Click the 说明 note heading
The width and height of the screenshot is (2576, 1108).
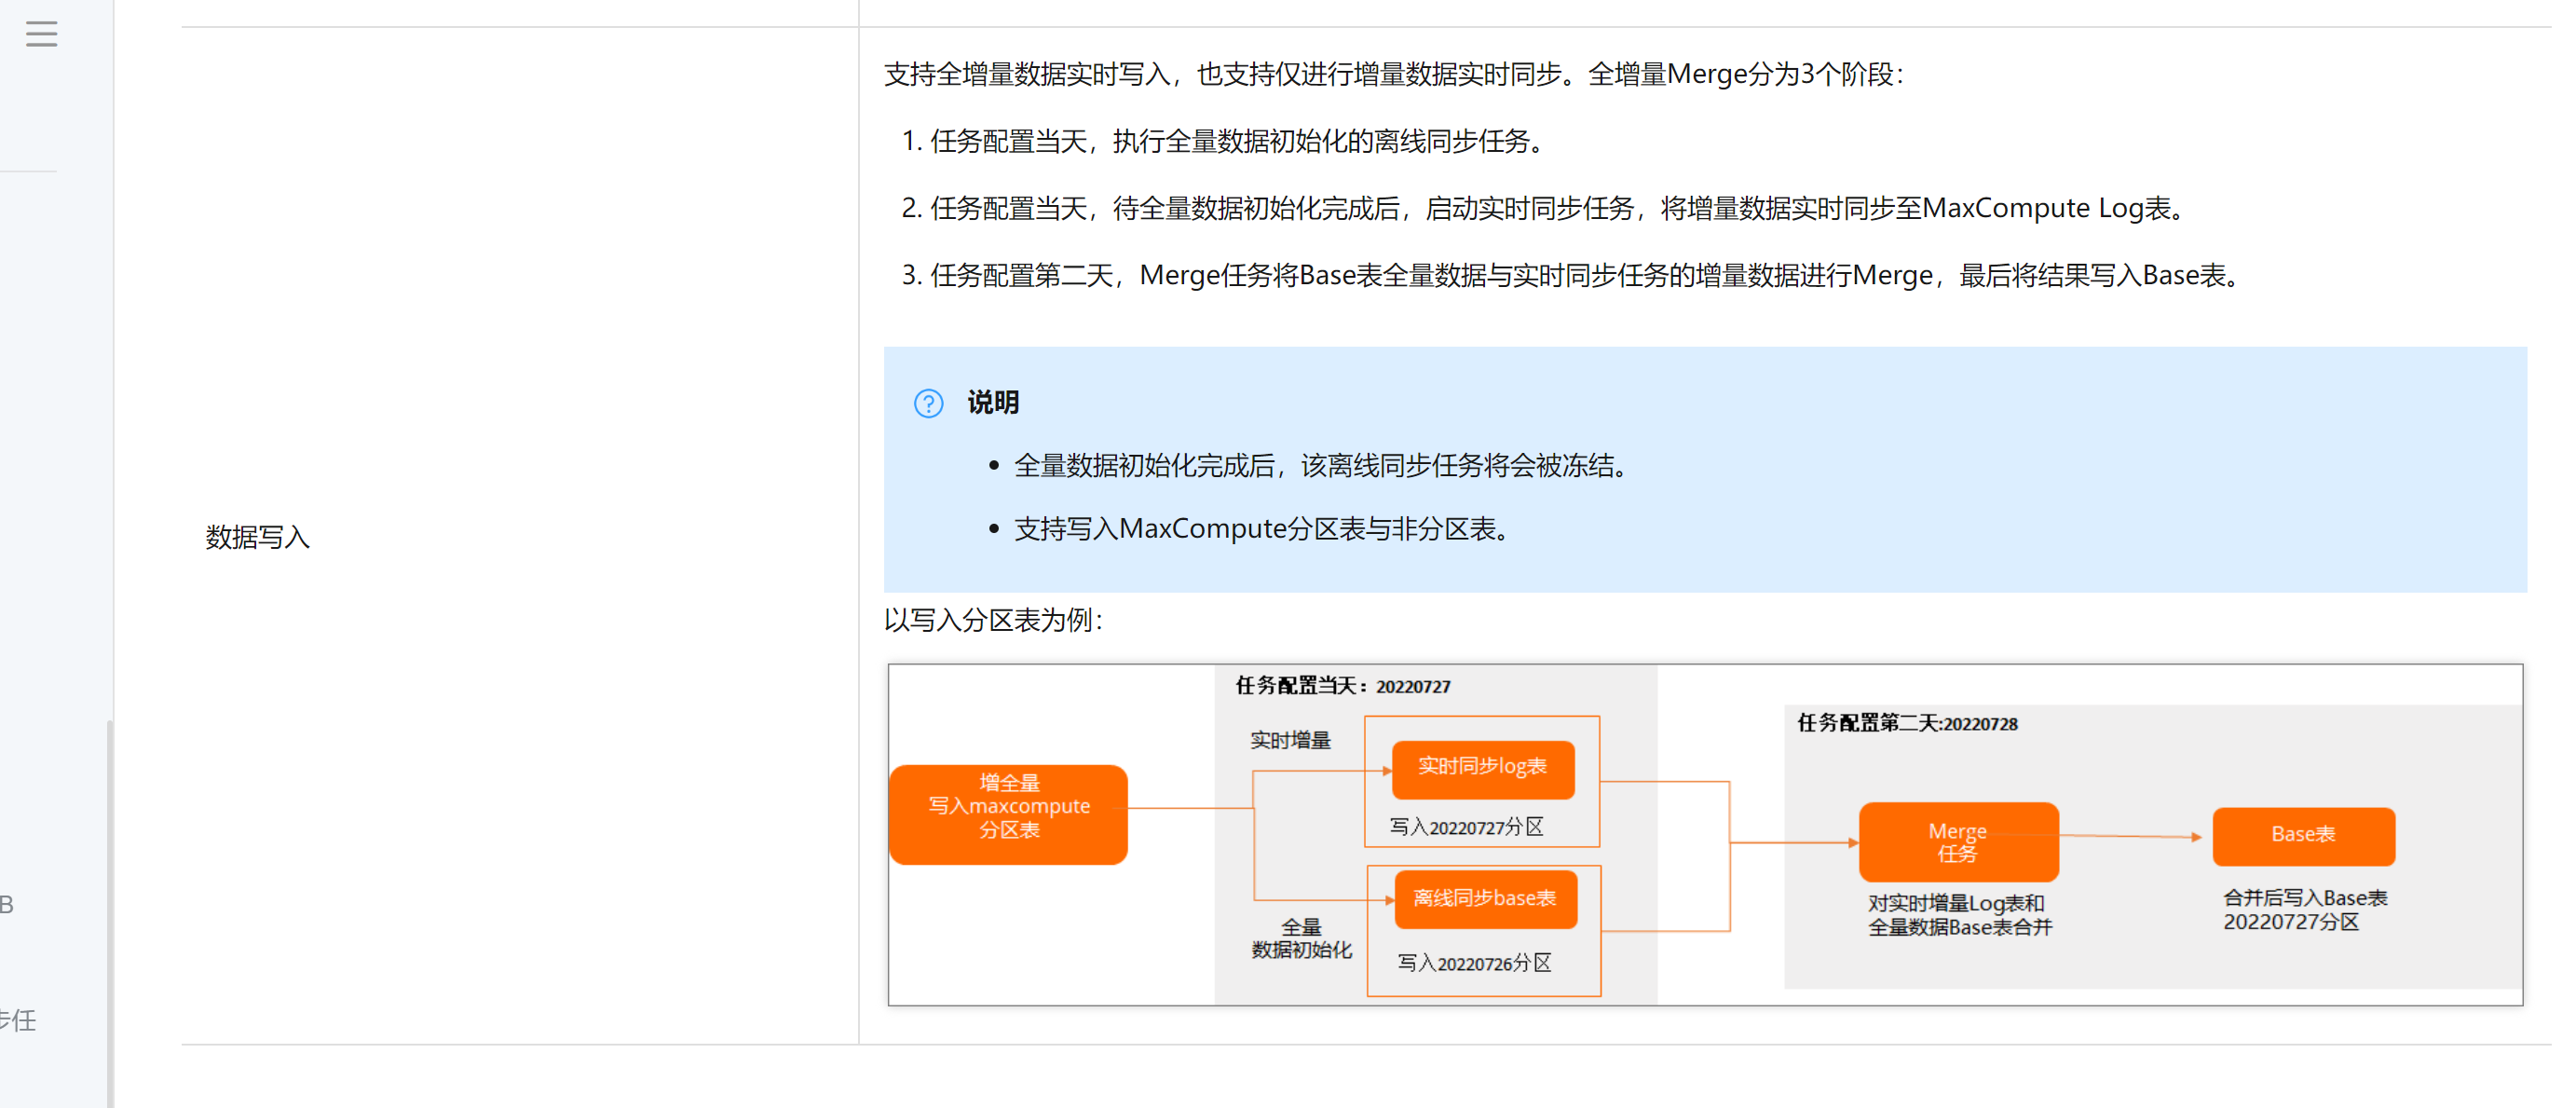[x=992, y=402]
